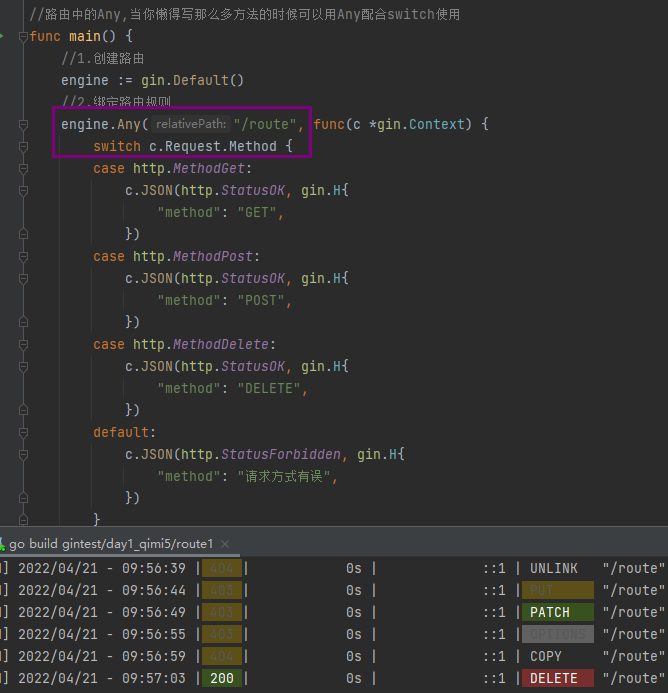668x693 pixels.
Task: Click fold end marker after "GET" block
Action: 24,234
